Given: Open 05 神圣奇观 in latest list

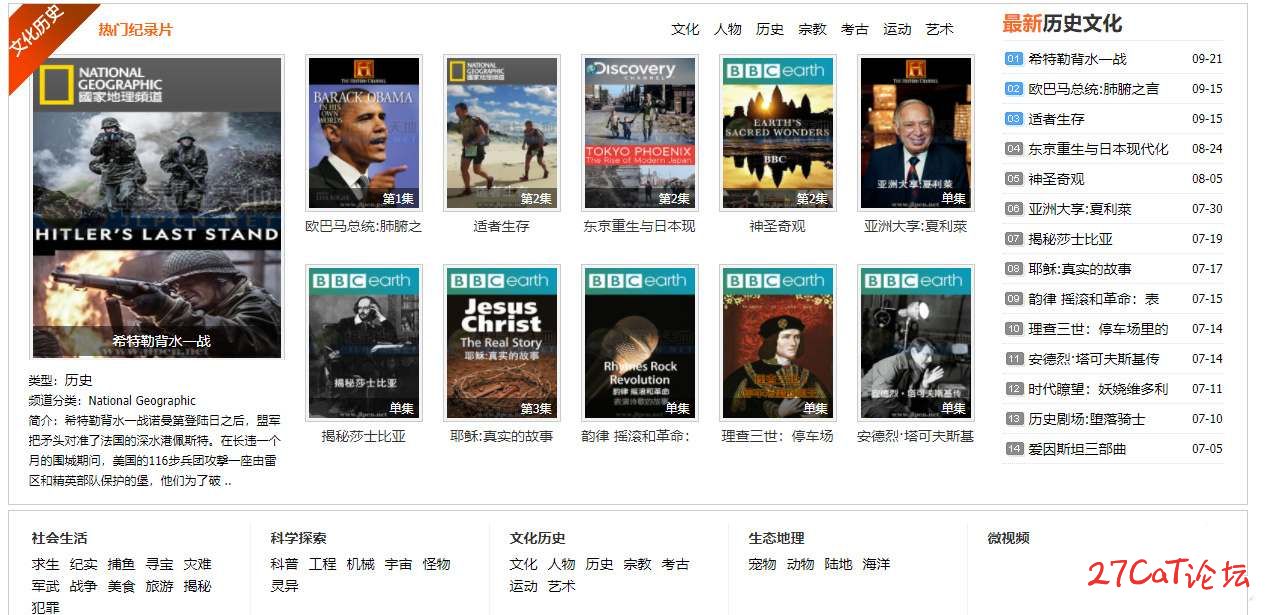Looking at the screenshot, I should 1056,179.
